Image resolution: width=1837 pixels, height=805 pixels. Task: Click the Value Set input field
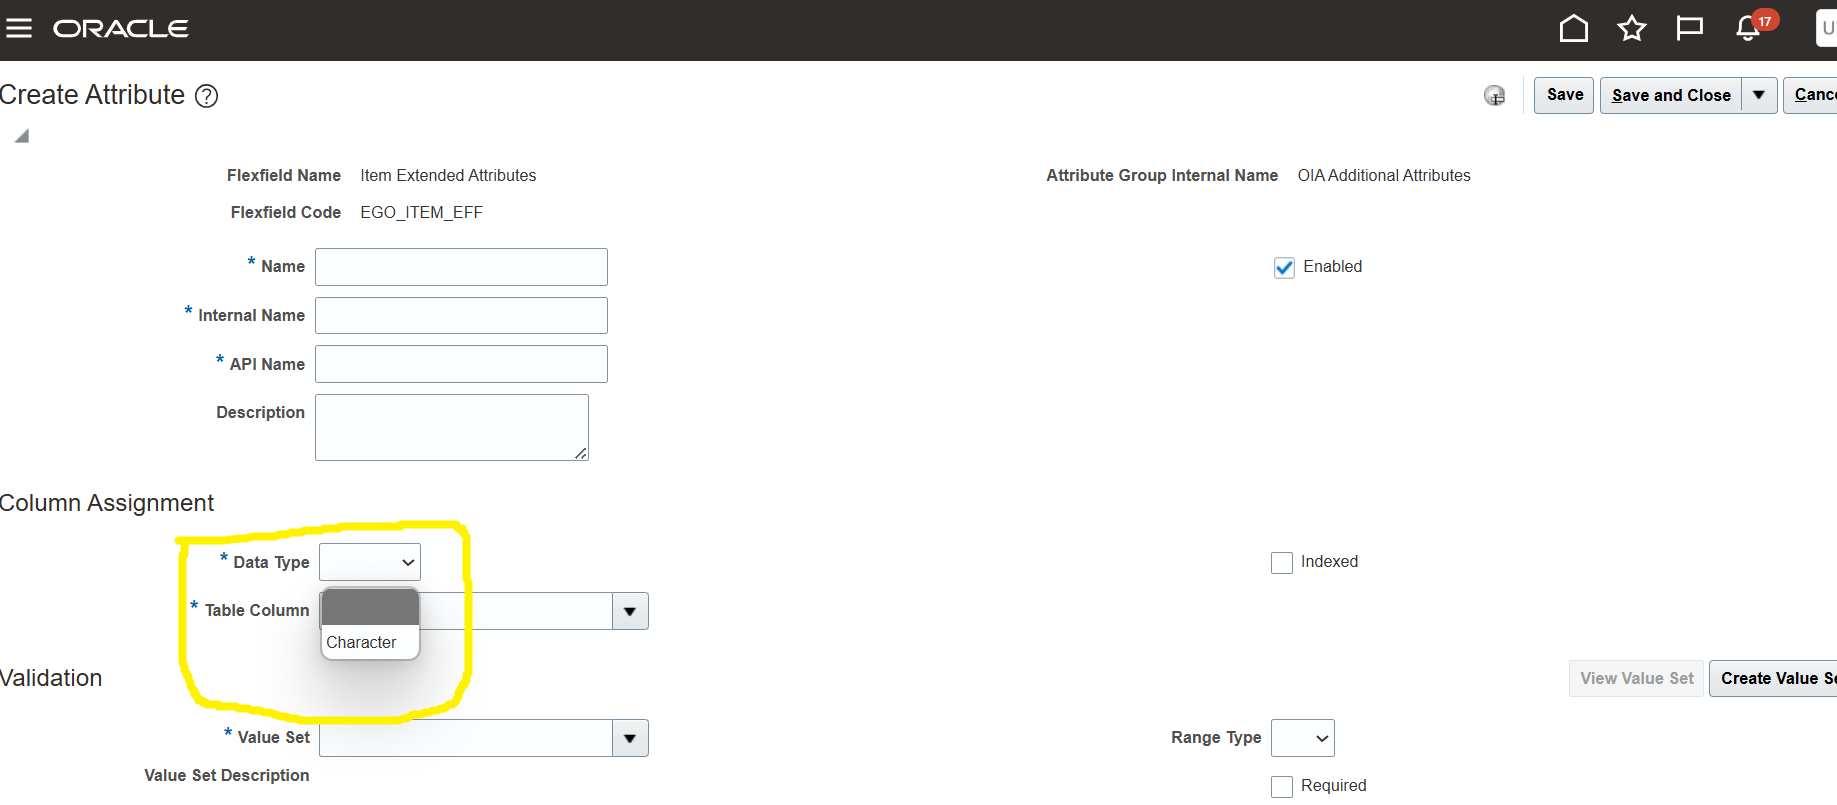[x=466, y=738]
